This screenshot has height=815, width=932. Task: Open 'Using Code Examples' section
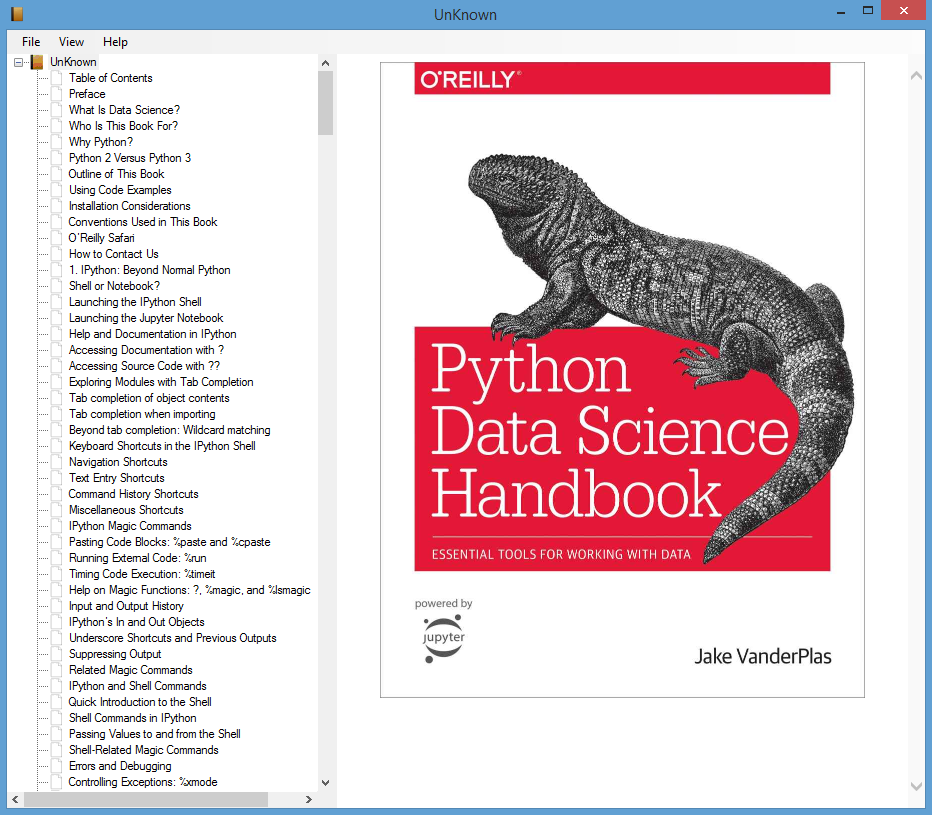pyautogui.click(x=120, y=190)
